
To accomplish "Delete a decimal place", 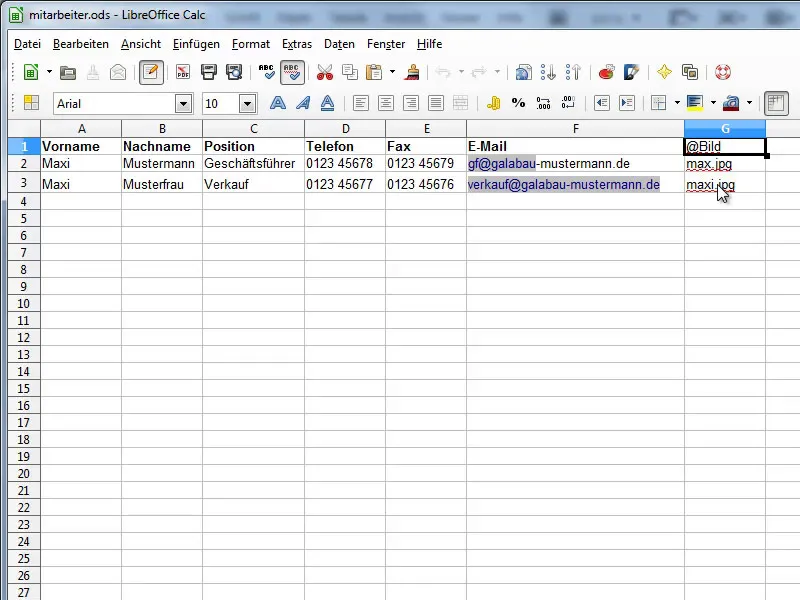I will (x=568, y=104).
